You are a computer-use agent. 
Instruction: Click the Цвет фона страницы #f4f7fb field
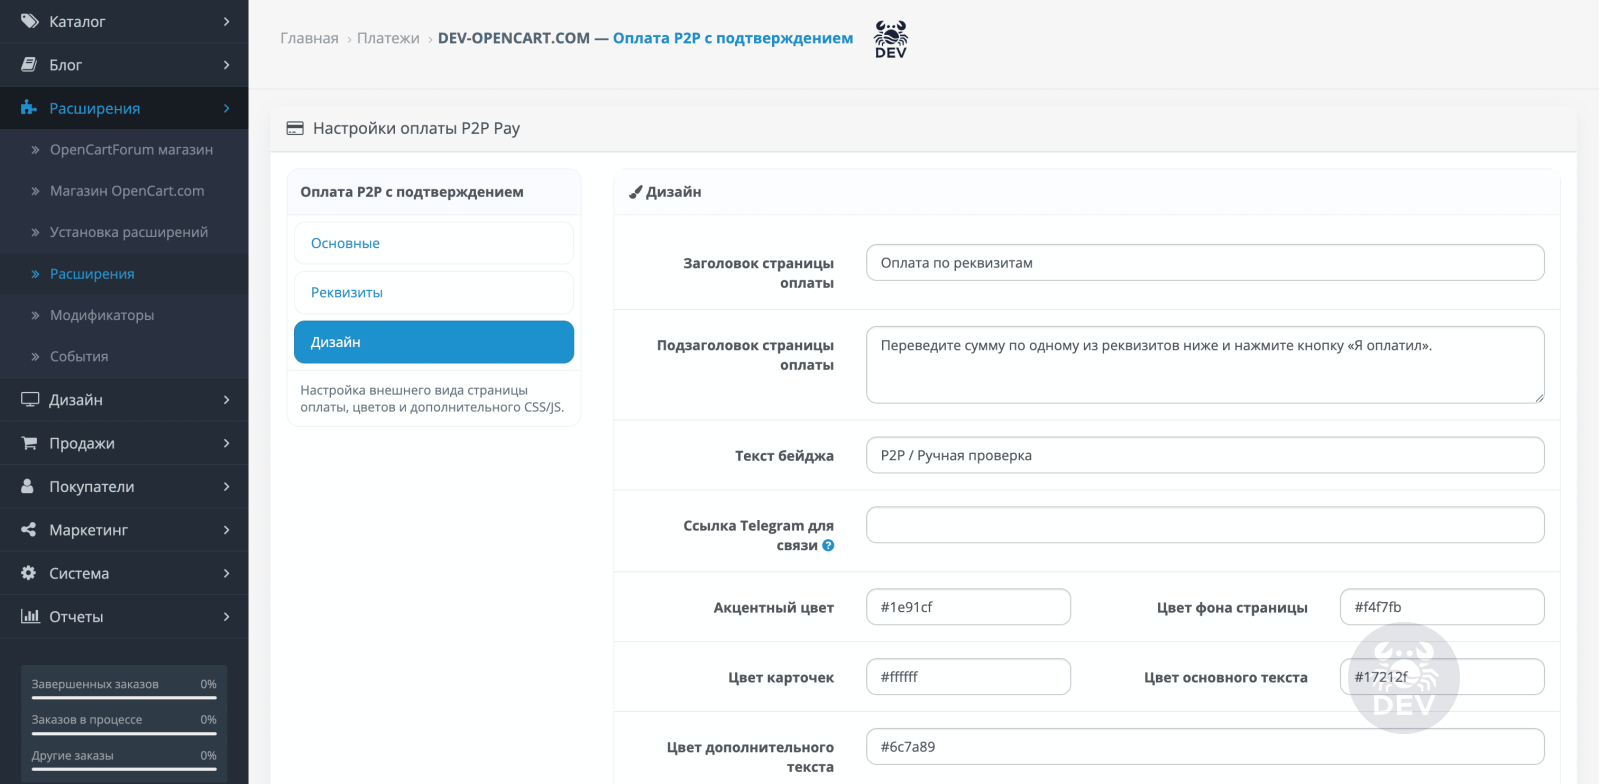click(x=1442, y=607)
